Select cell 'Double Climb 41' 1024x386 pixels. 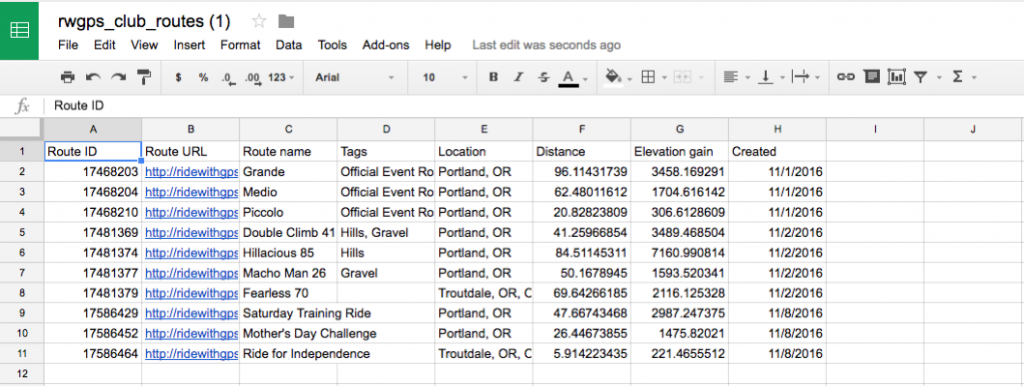pyautogui.click(x=288, y=233)
